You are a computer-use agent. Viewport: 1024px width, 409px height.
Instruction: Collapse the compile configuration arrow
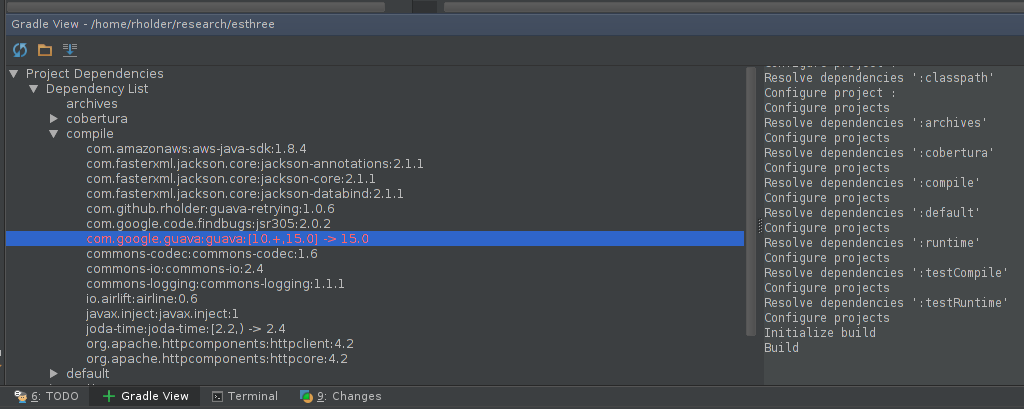(54, 134)
